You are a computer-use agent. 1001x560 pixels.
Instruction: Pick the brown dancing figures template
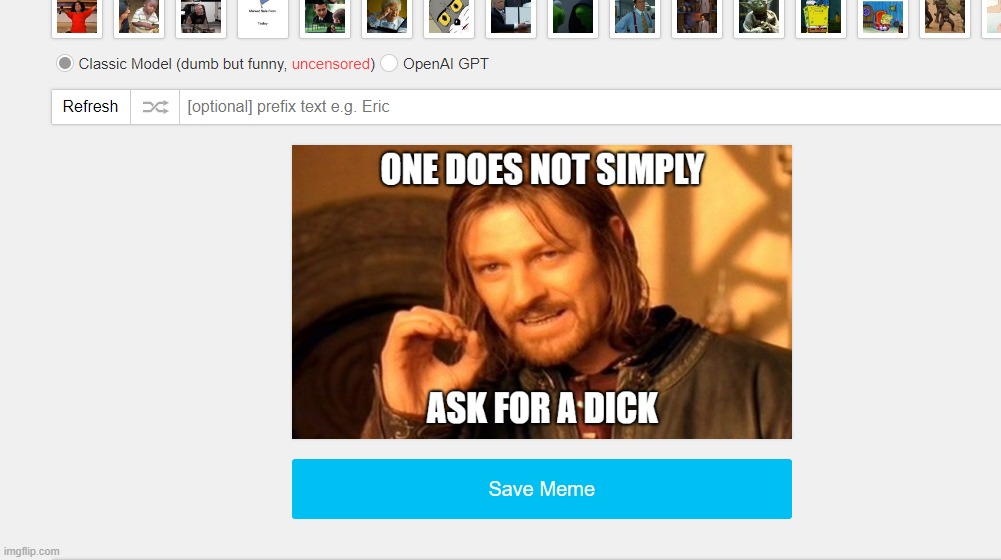tap(944, 17)
